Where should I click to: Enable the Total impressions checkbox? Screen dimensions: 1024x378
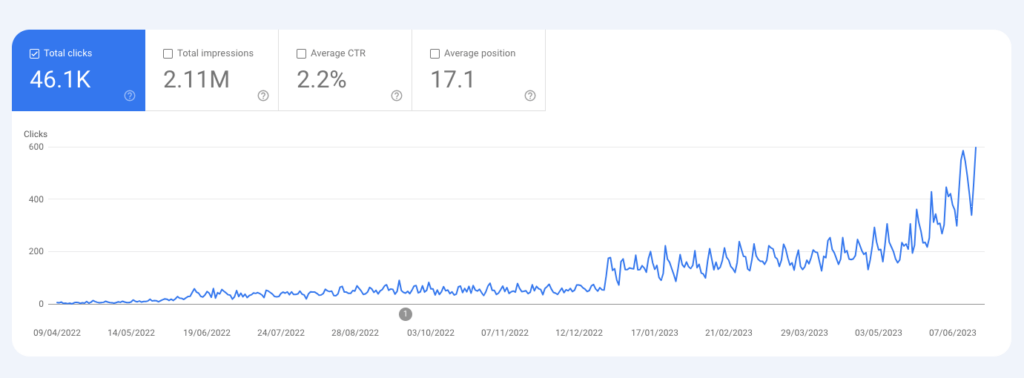point(168,54)
